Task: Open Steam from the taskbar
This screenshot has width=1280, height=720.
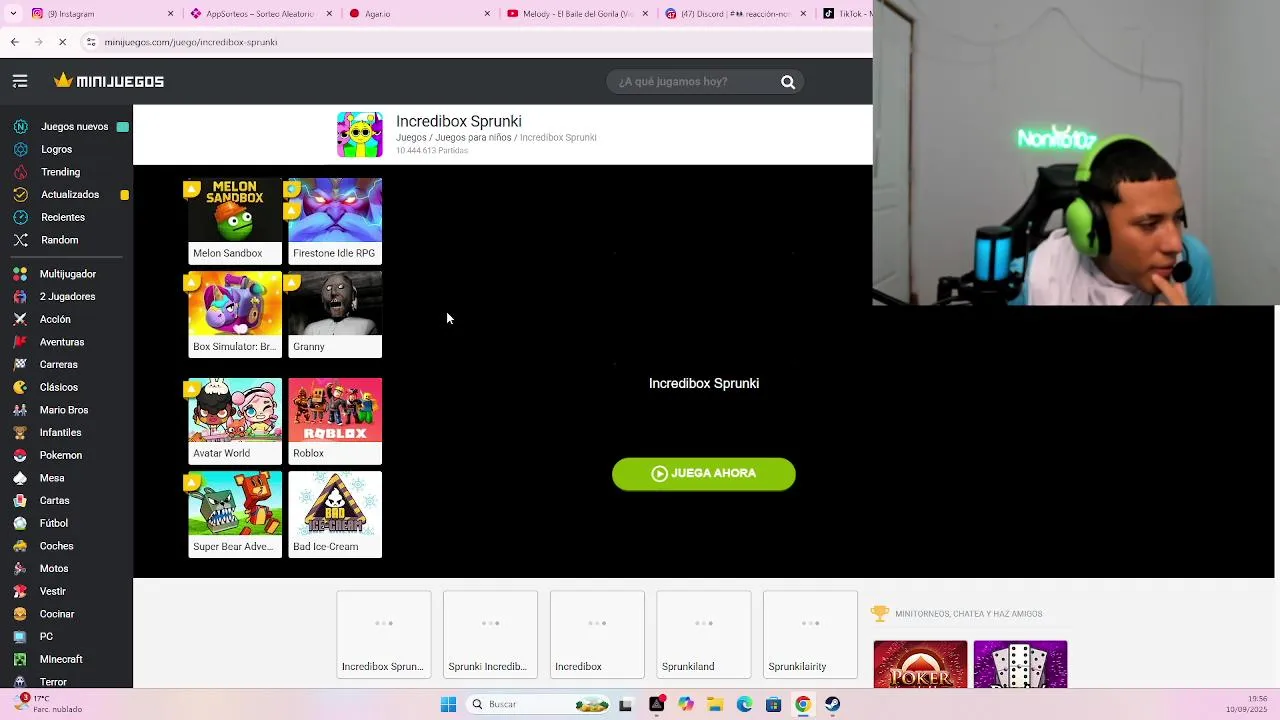Action: pos(832,704)
